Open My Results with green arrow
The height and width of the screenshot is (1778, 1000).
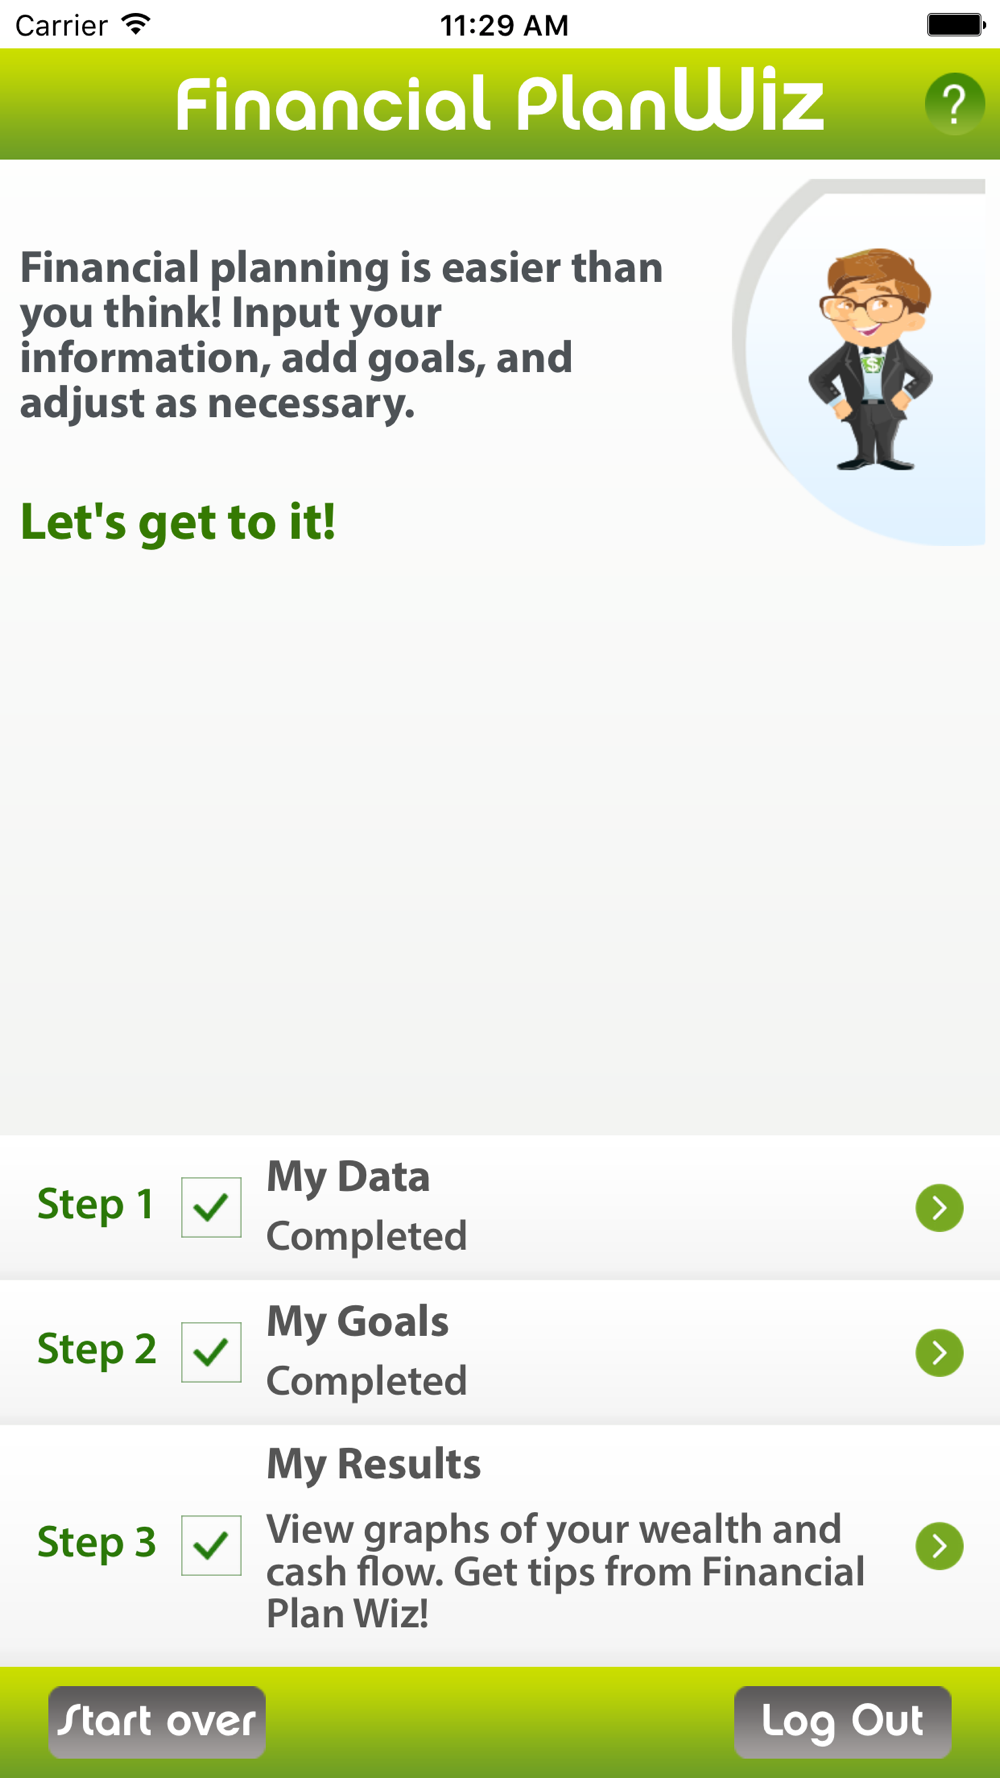(939, 1546)
